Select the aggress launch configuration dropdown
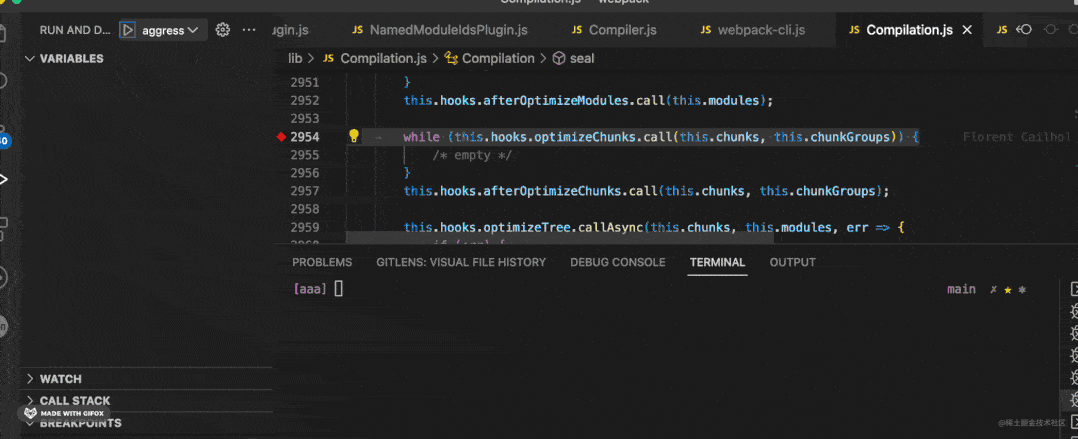 coord(170,30)
